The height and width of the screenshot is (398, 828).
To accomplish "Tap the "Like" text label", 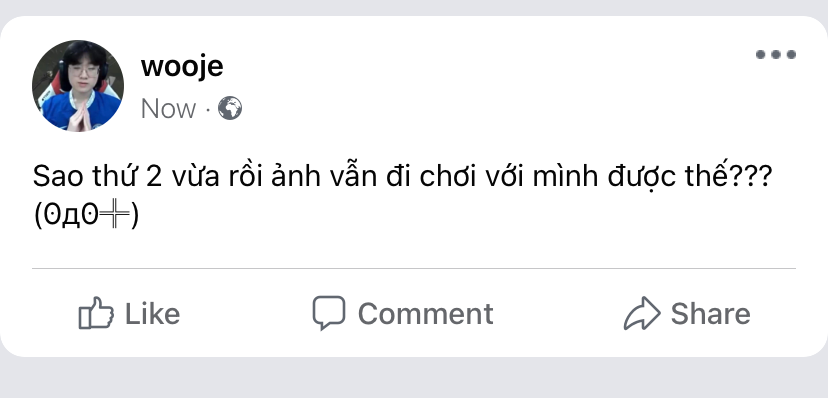I will point(152,314).
